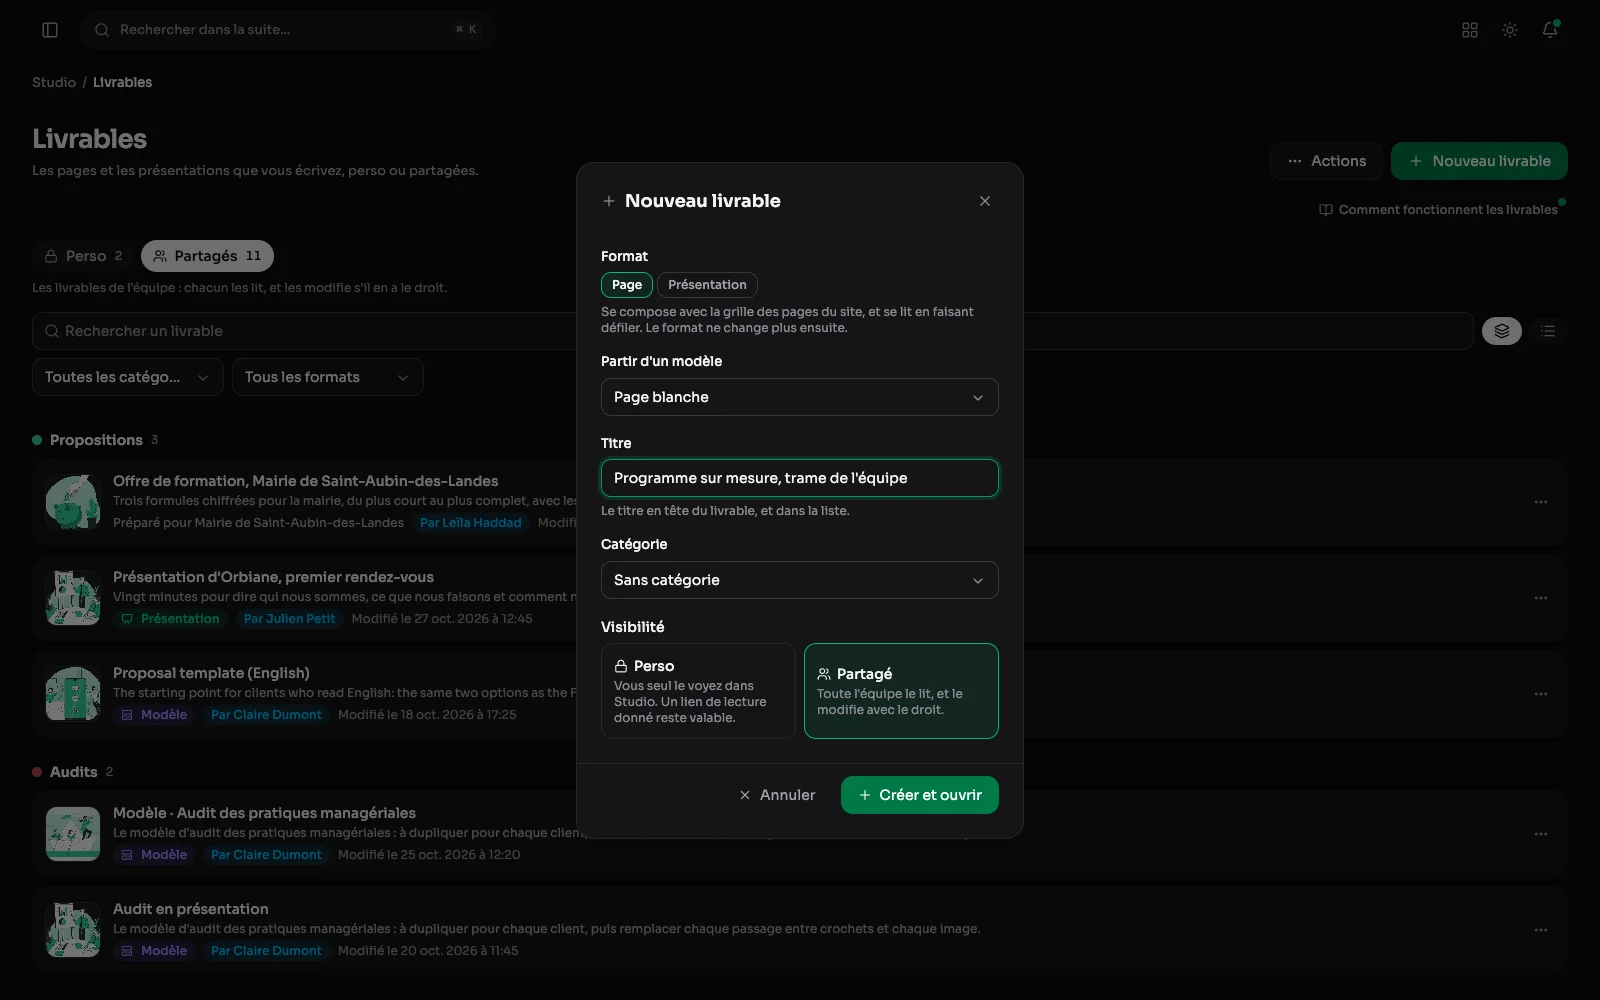The height and width of the screenshot is (1000, 1600).
Task: Switch to the list view icon
Action: pyautogui.click(x=1548, y=331)
